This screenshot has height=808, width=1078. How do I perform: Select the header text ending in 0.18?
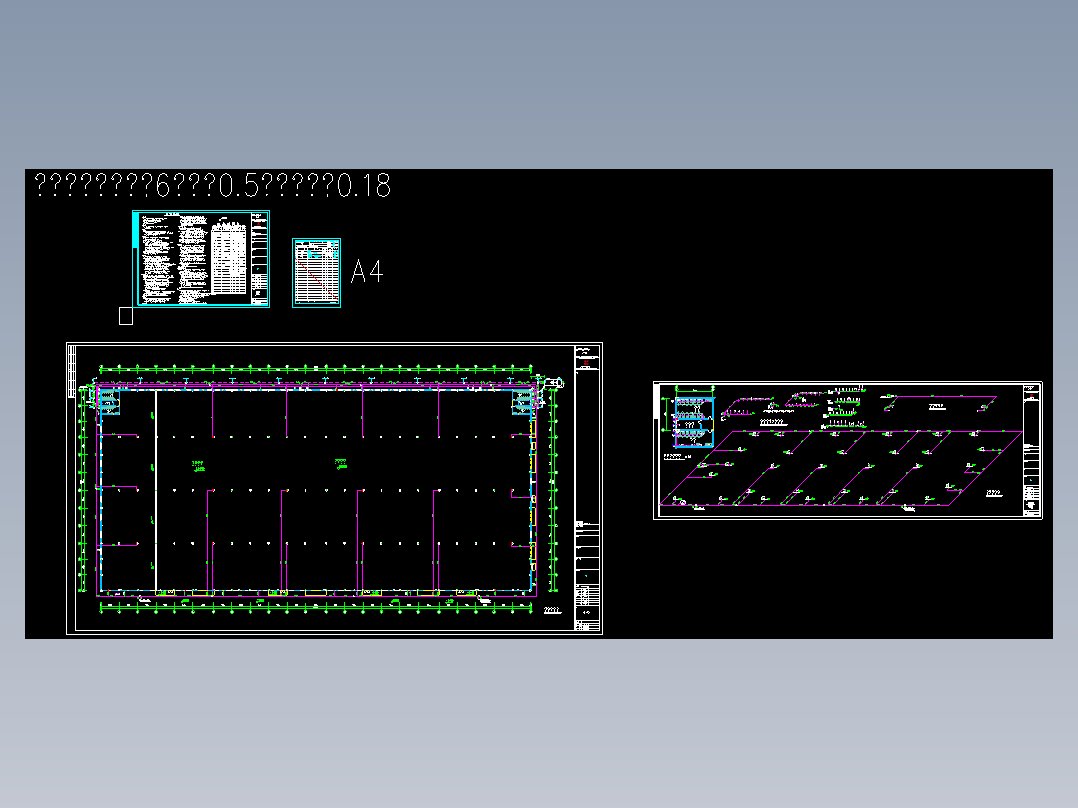click(x=212, y=186)
